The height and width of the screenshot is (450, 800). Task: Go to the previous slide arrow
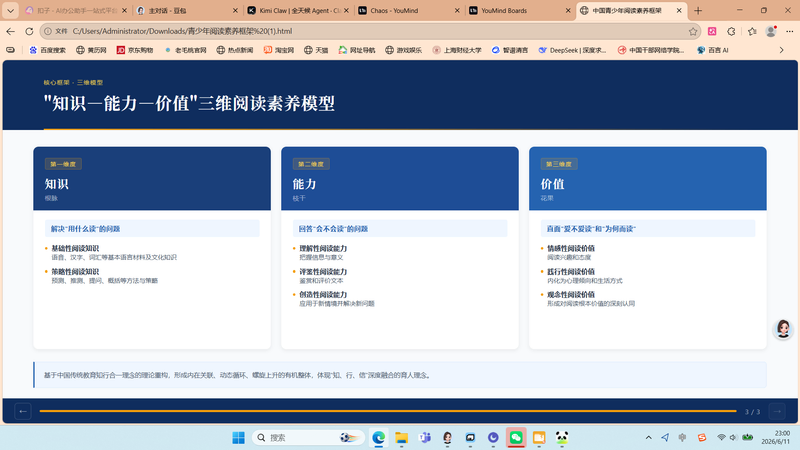click(x=22, y=411)
